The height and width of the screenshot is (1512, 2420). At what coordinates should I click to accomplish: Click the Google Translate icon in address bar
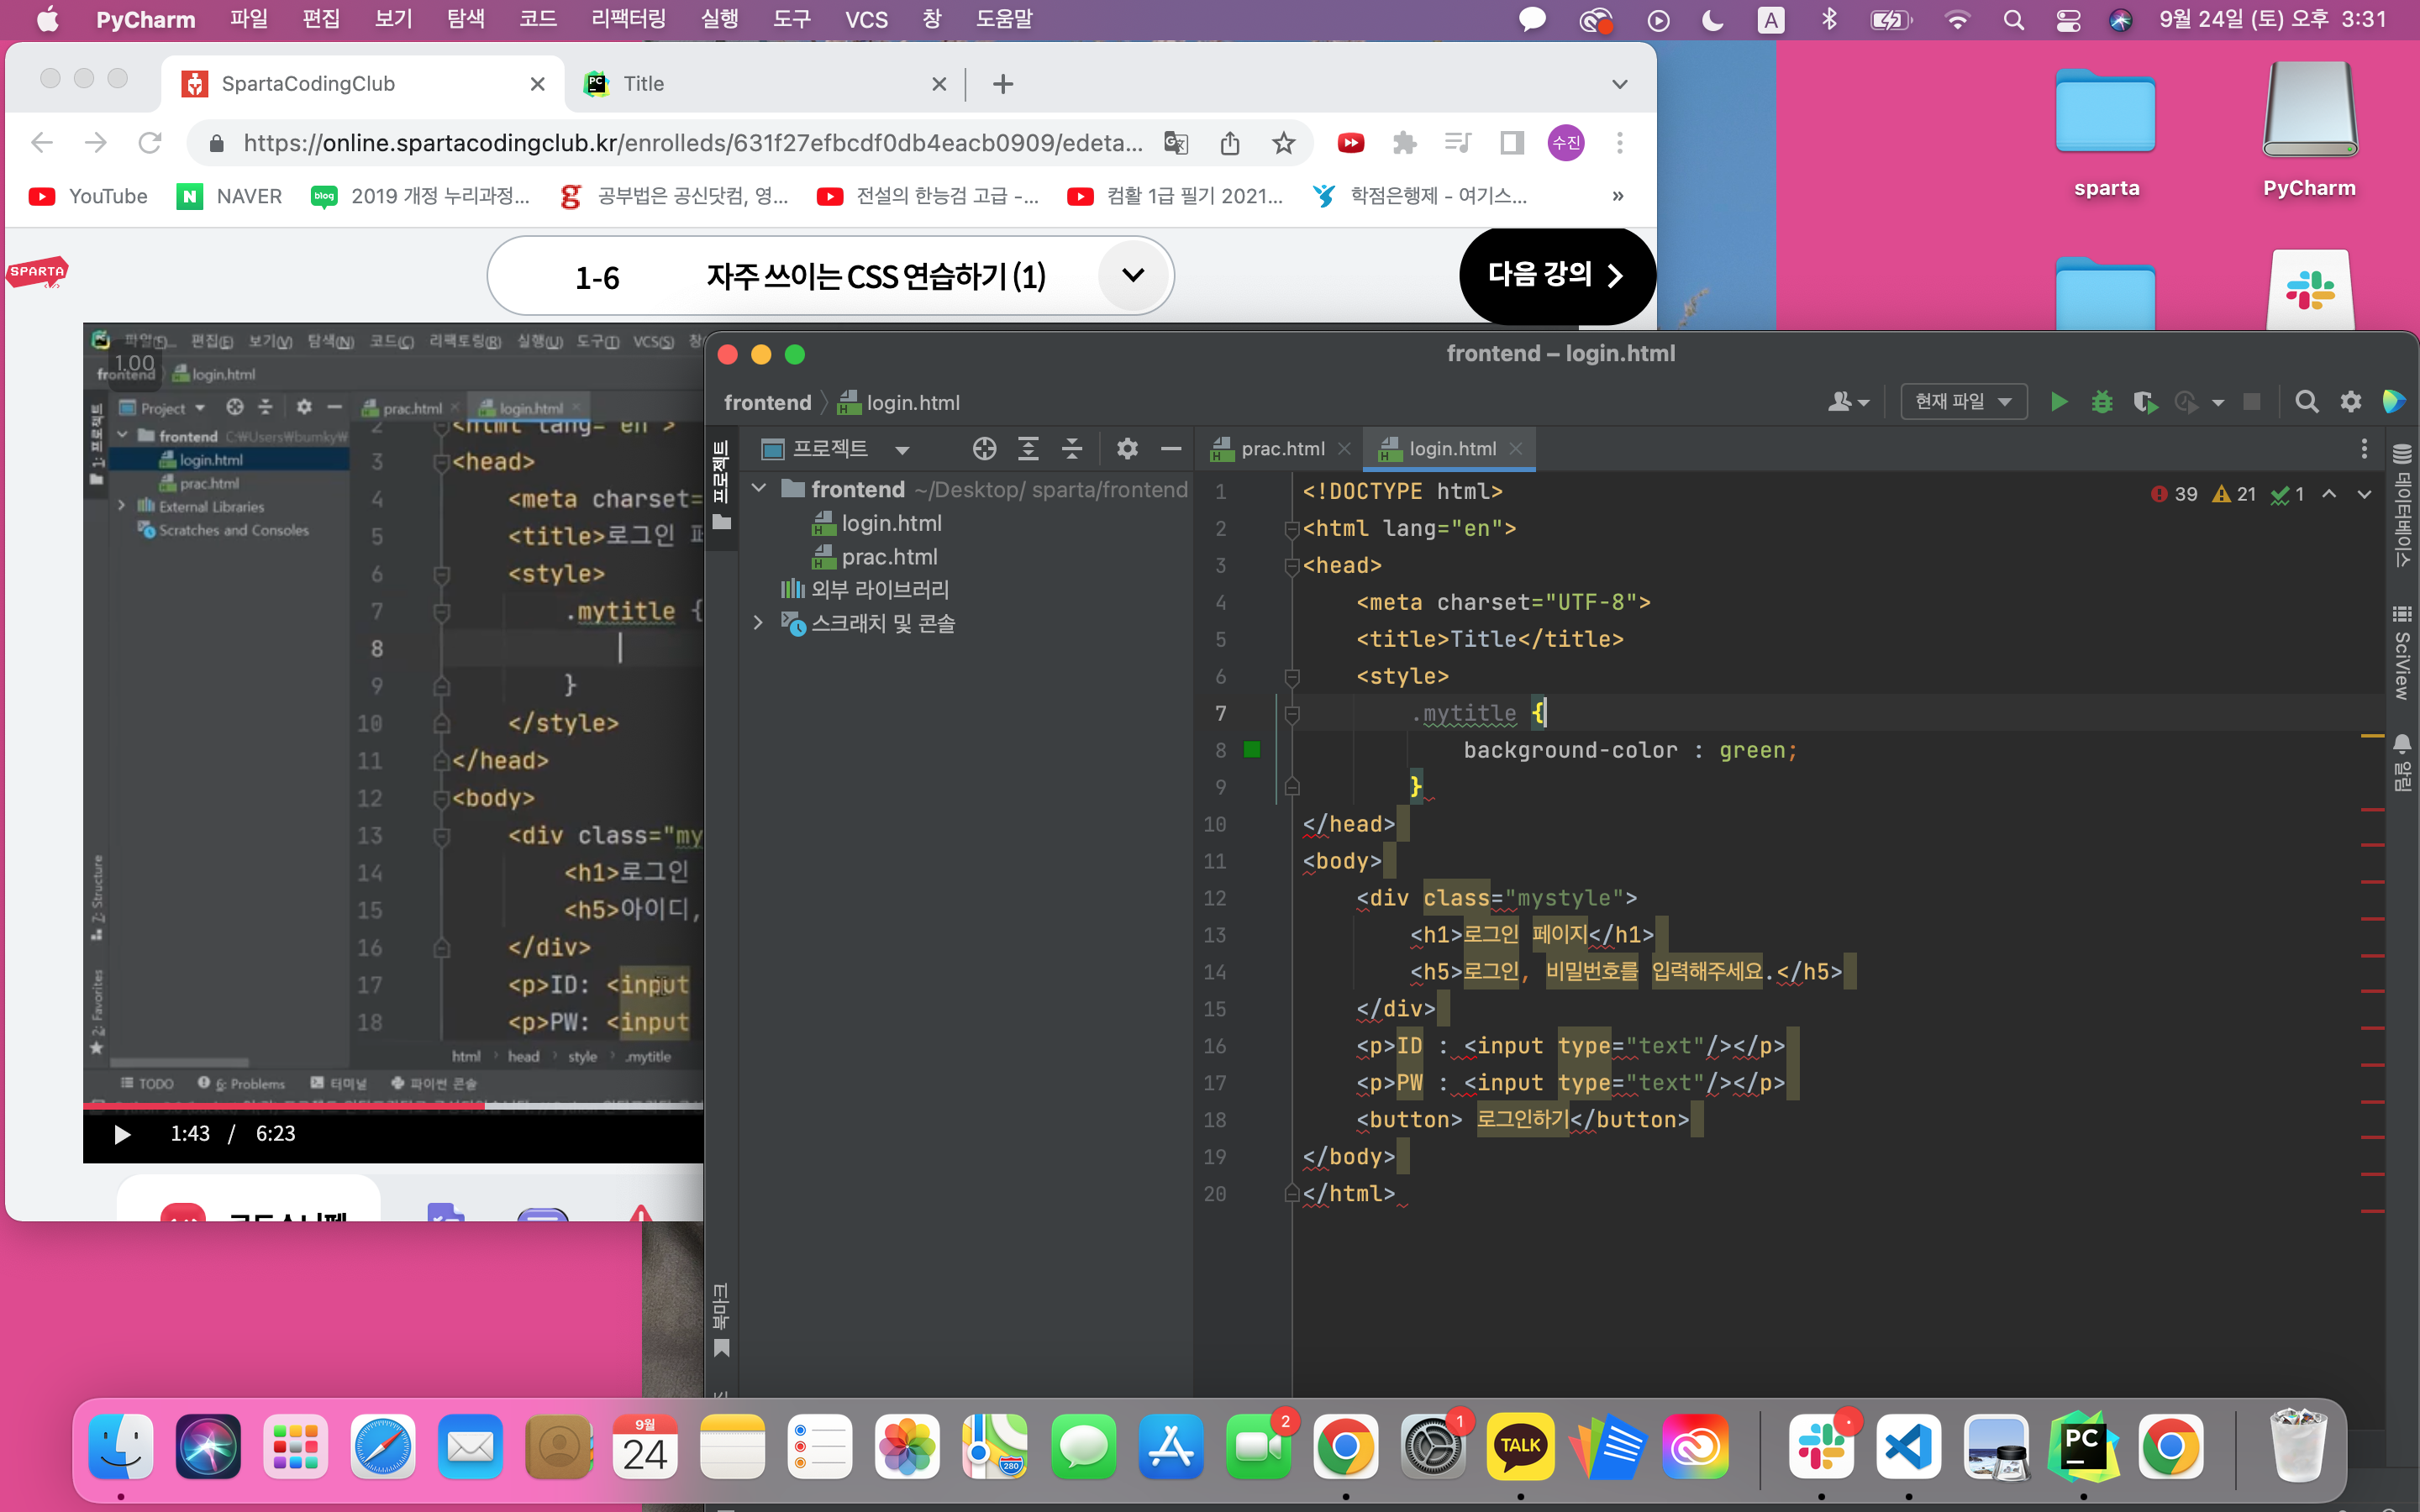(x=1176, y=143)
